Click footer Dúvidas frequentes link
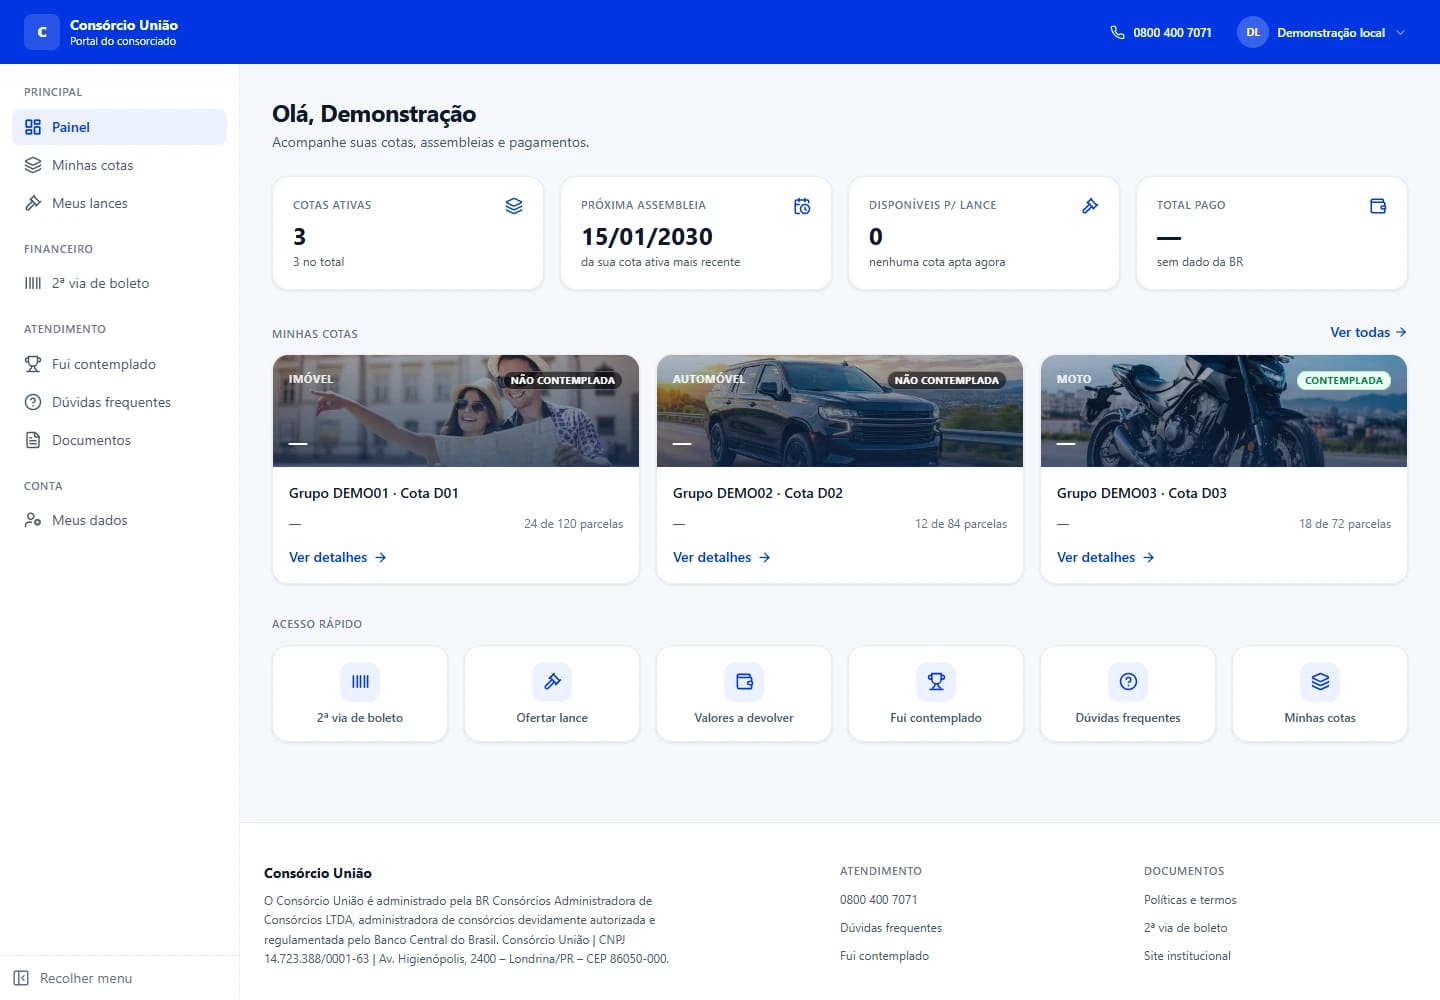The height and width of the screenshot is (1000, 1440). tap(891, 928)
